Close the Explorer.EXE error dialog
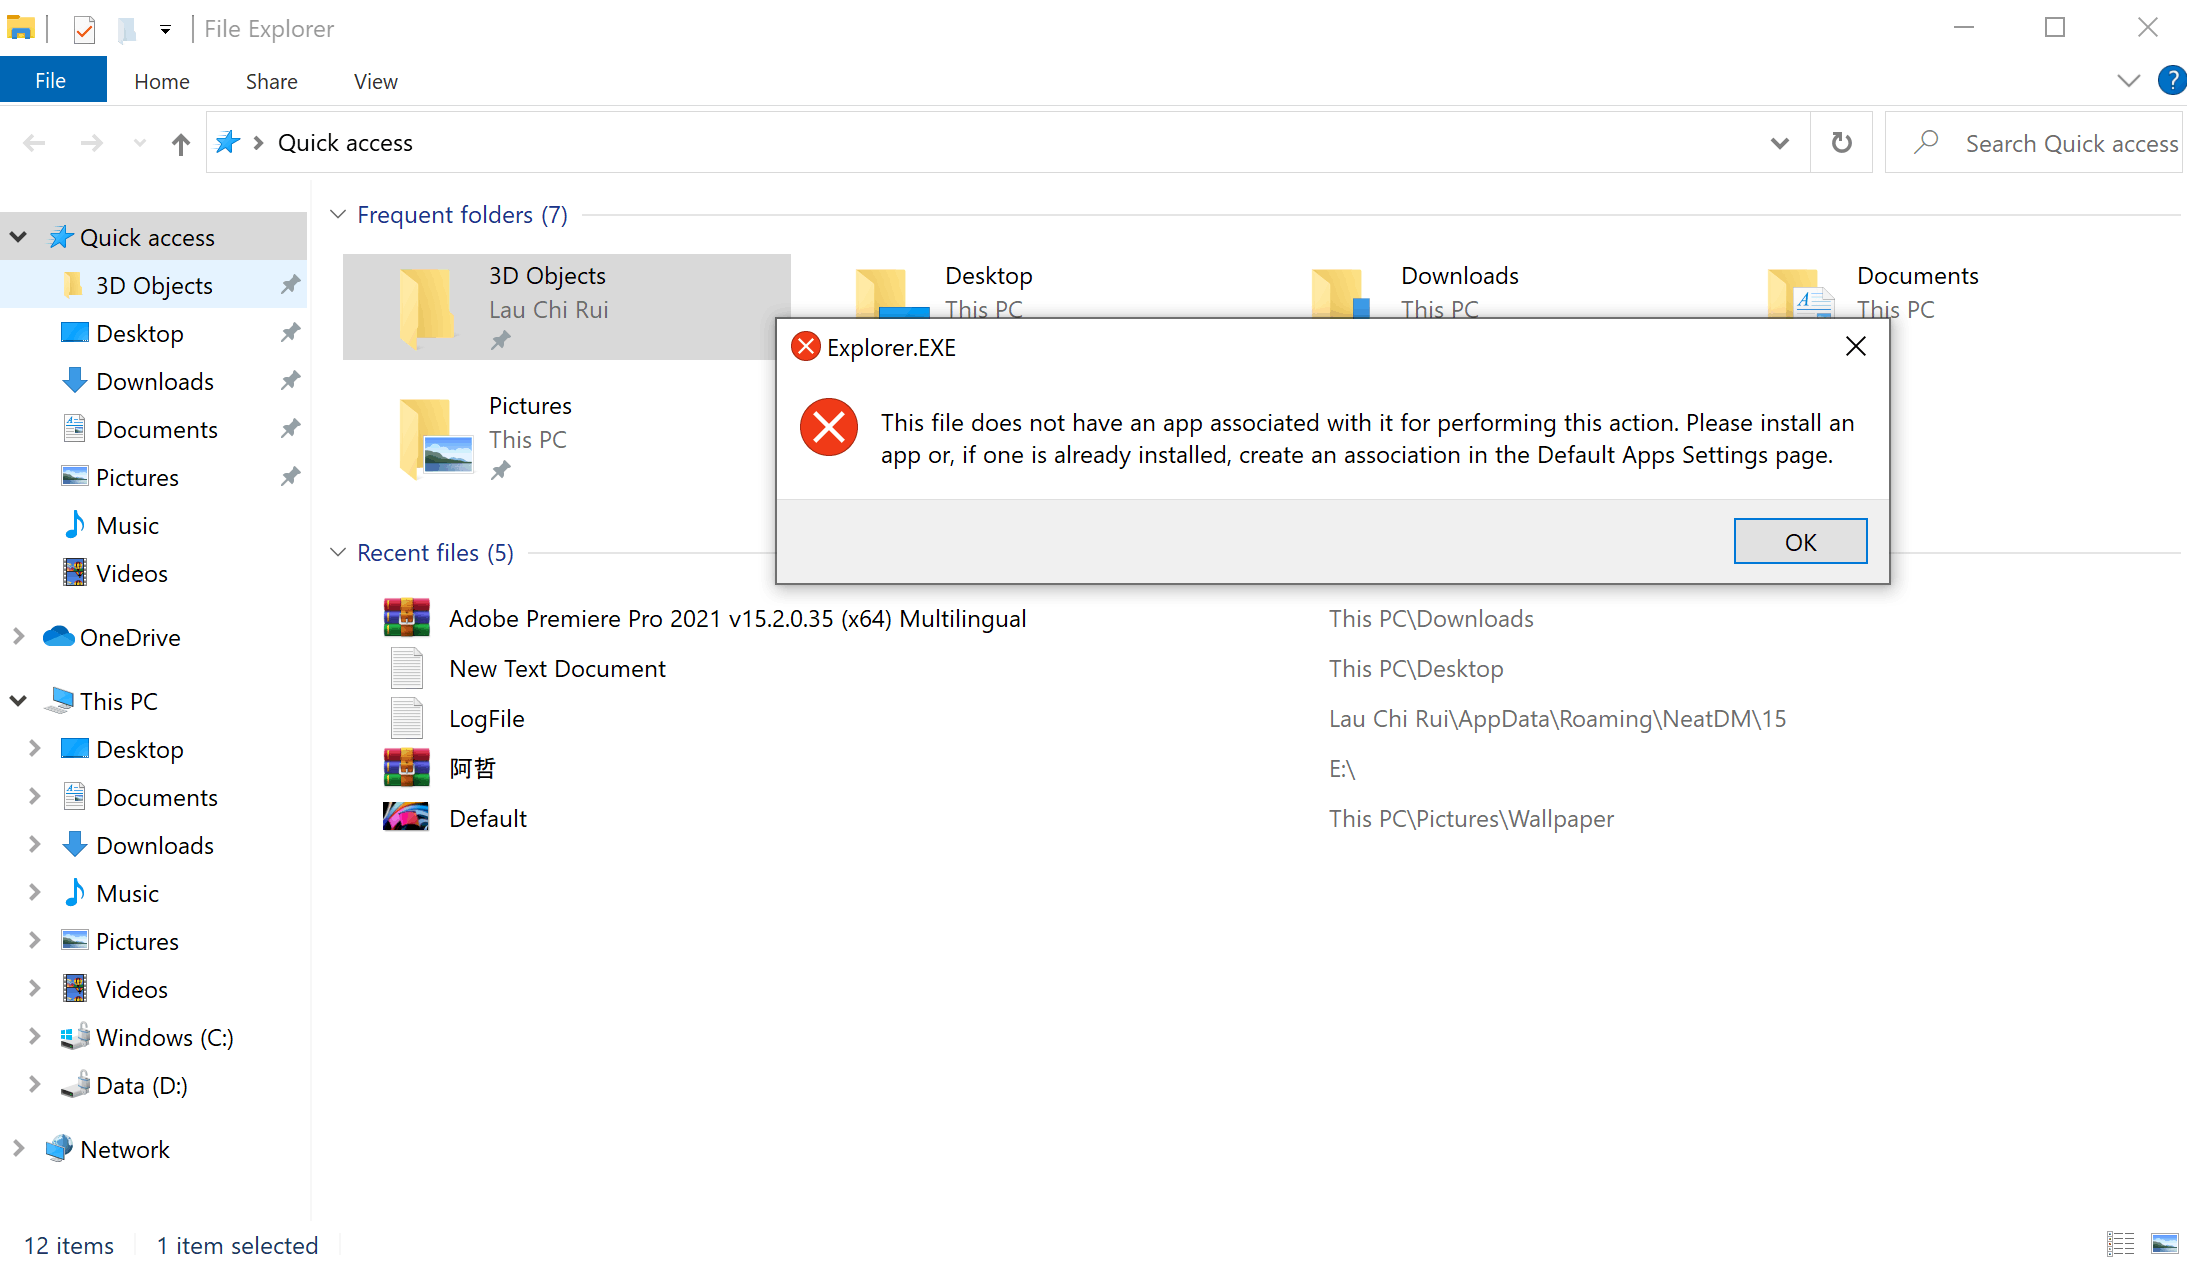Viewport: 2187px width, 1267px height. [x=1855, y=347]
